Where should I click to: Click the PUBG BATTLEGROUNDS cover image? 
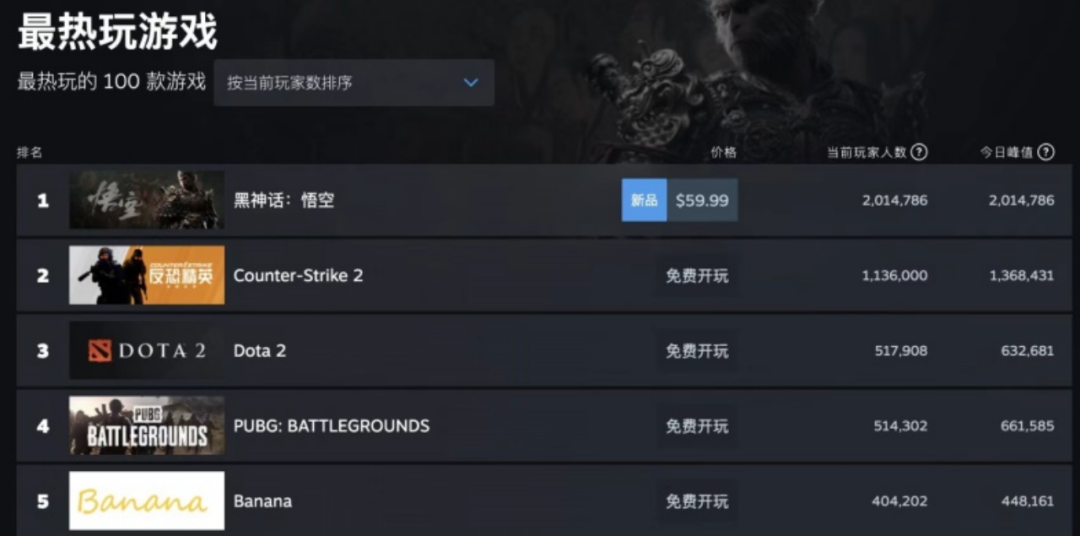[x=147, y=425]
